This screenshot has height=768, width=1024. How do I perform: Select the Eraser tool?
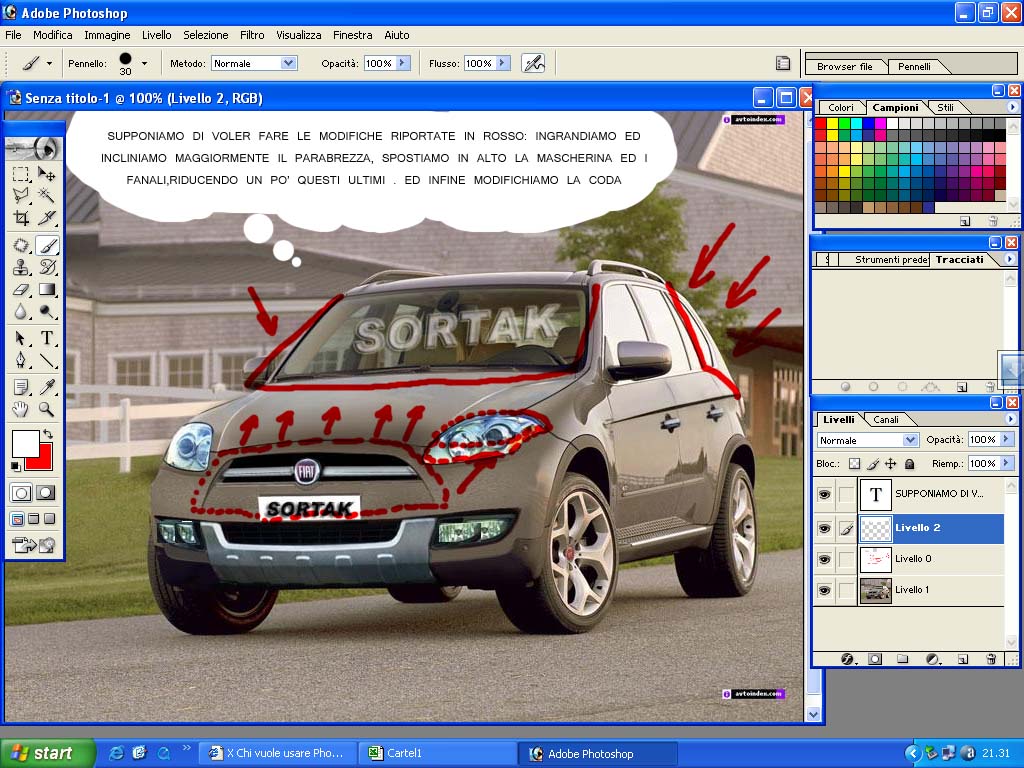(x=21, y=289)
